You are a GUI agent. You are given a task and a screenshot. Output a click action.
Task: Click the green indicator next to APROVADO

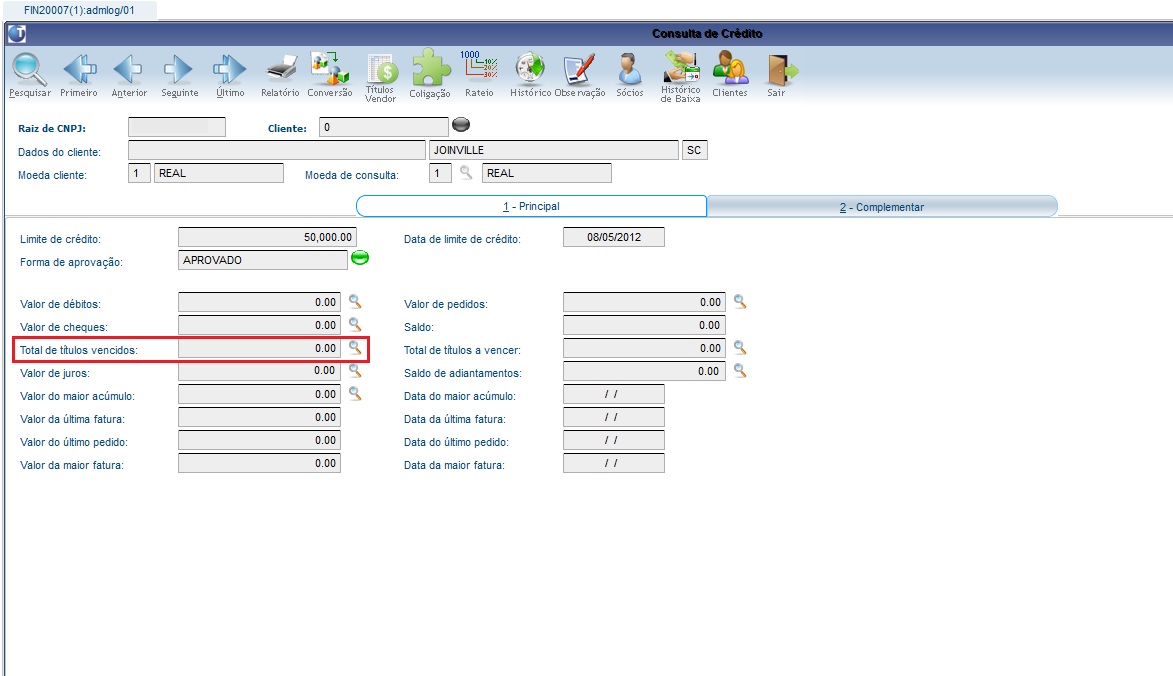[360, 258]
